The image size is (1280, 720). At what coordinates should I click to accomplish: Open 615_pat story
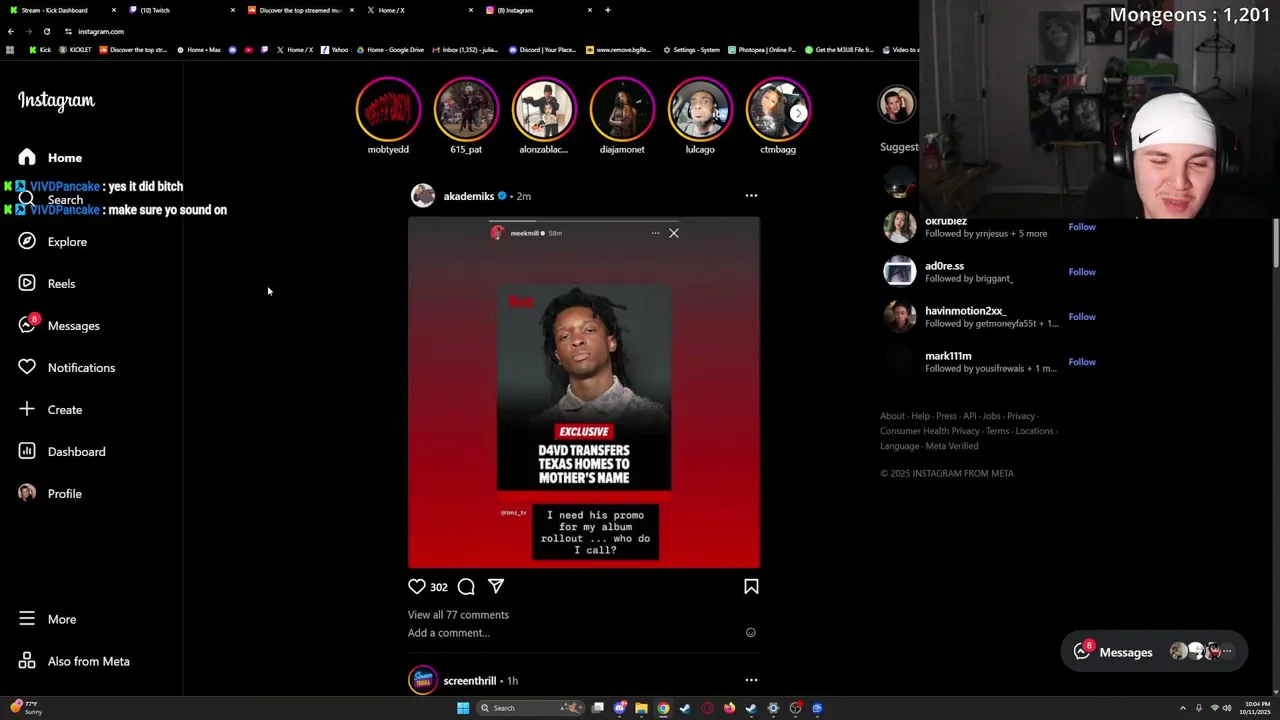(466, 109)
